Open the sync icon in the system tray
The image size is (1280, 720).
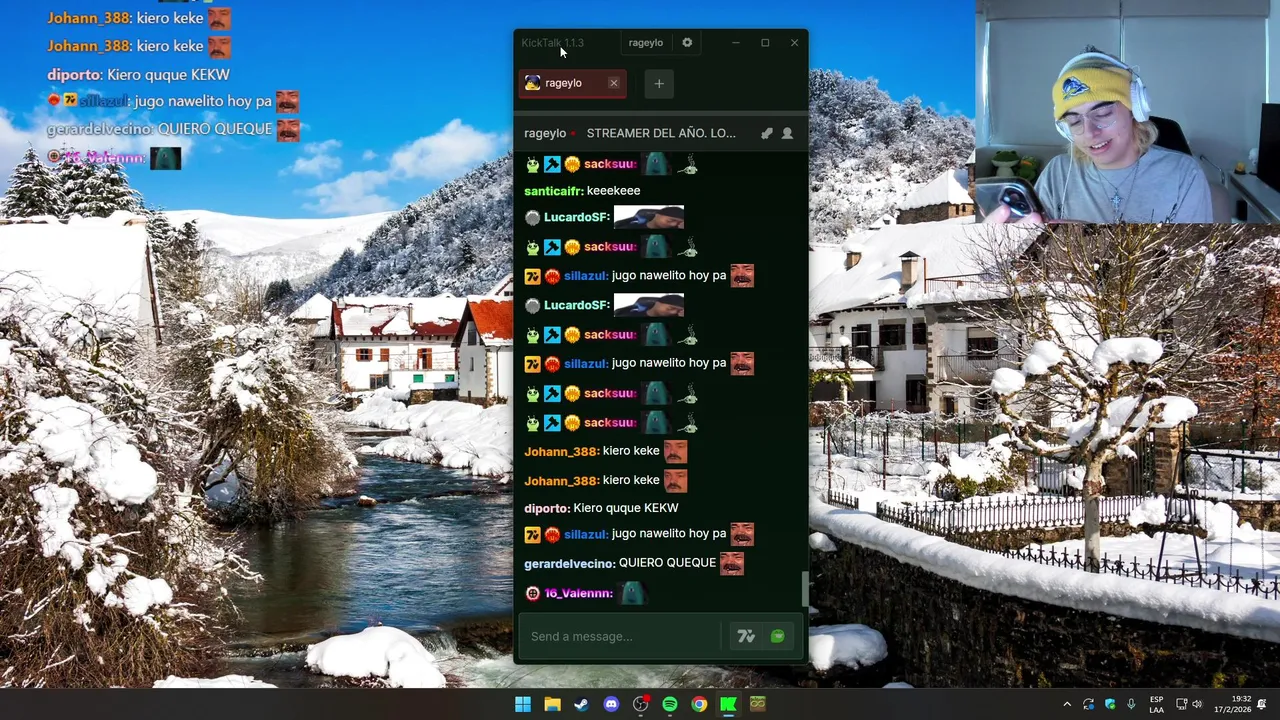[1088, 705]
